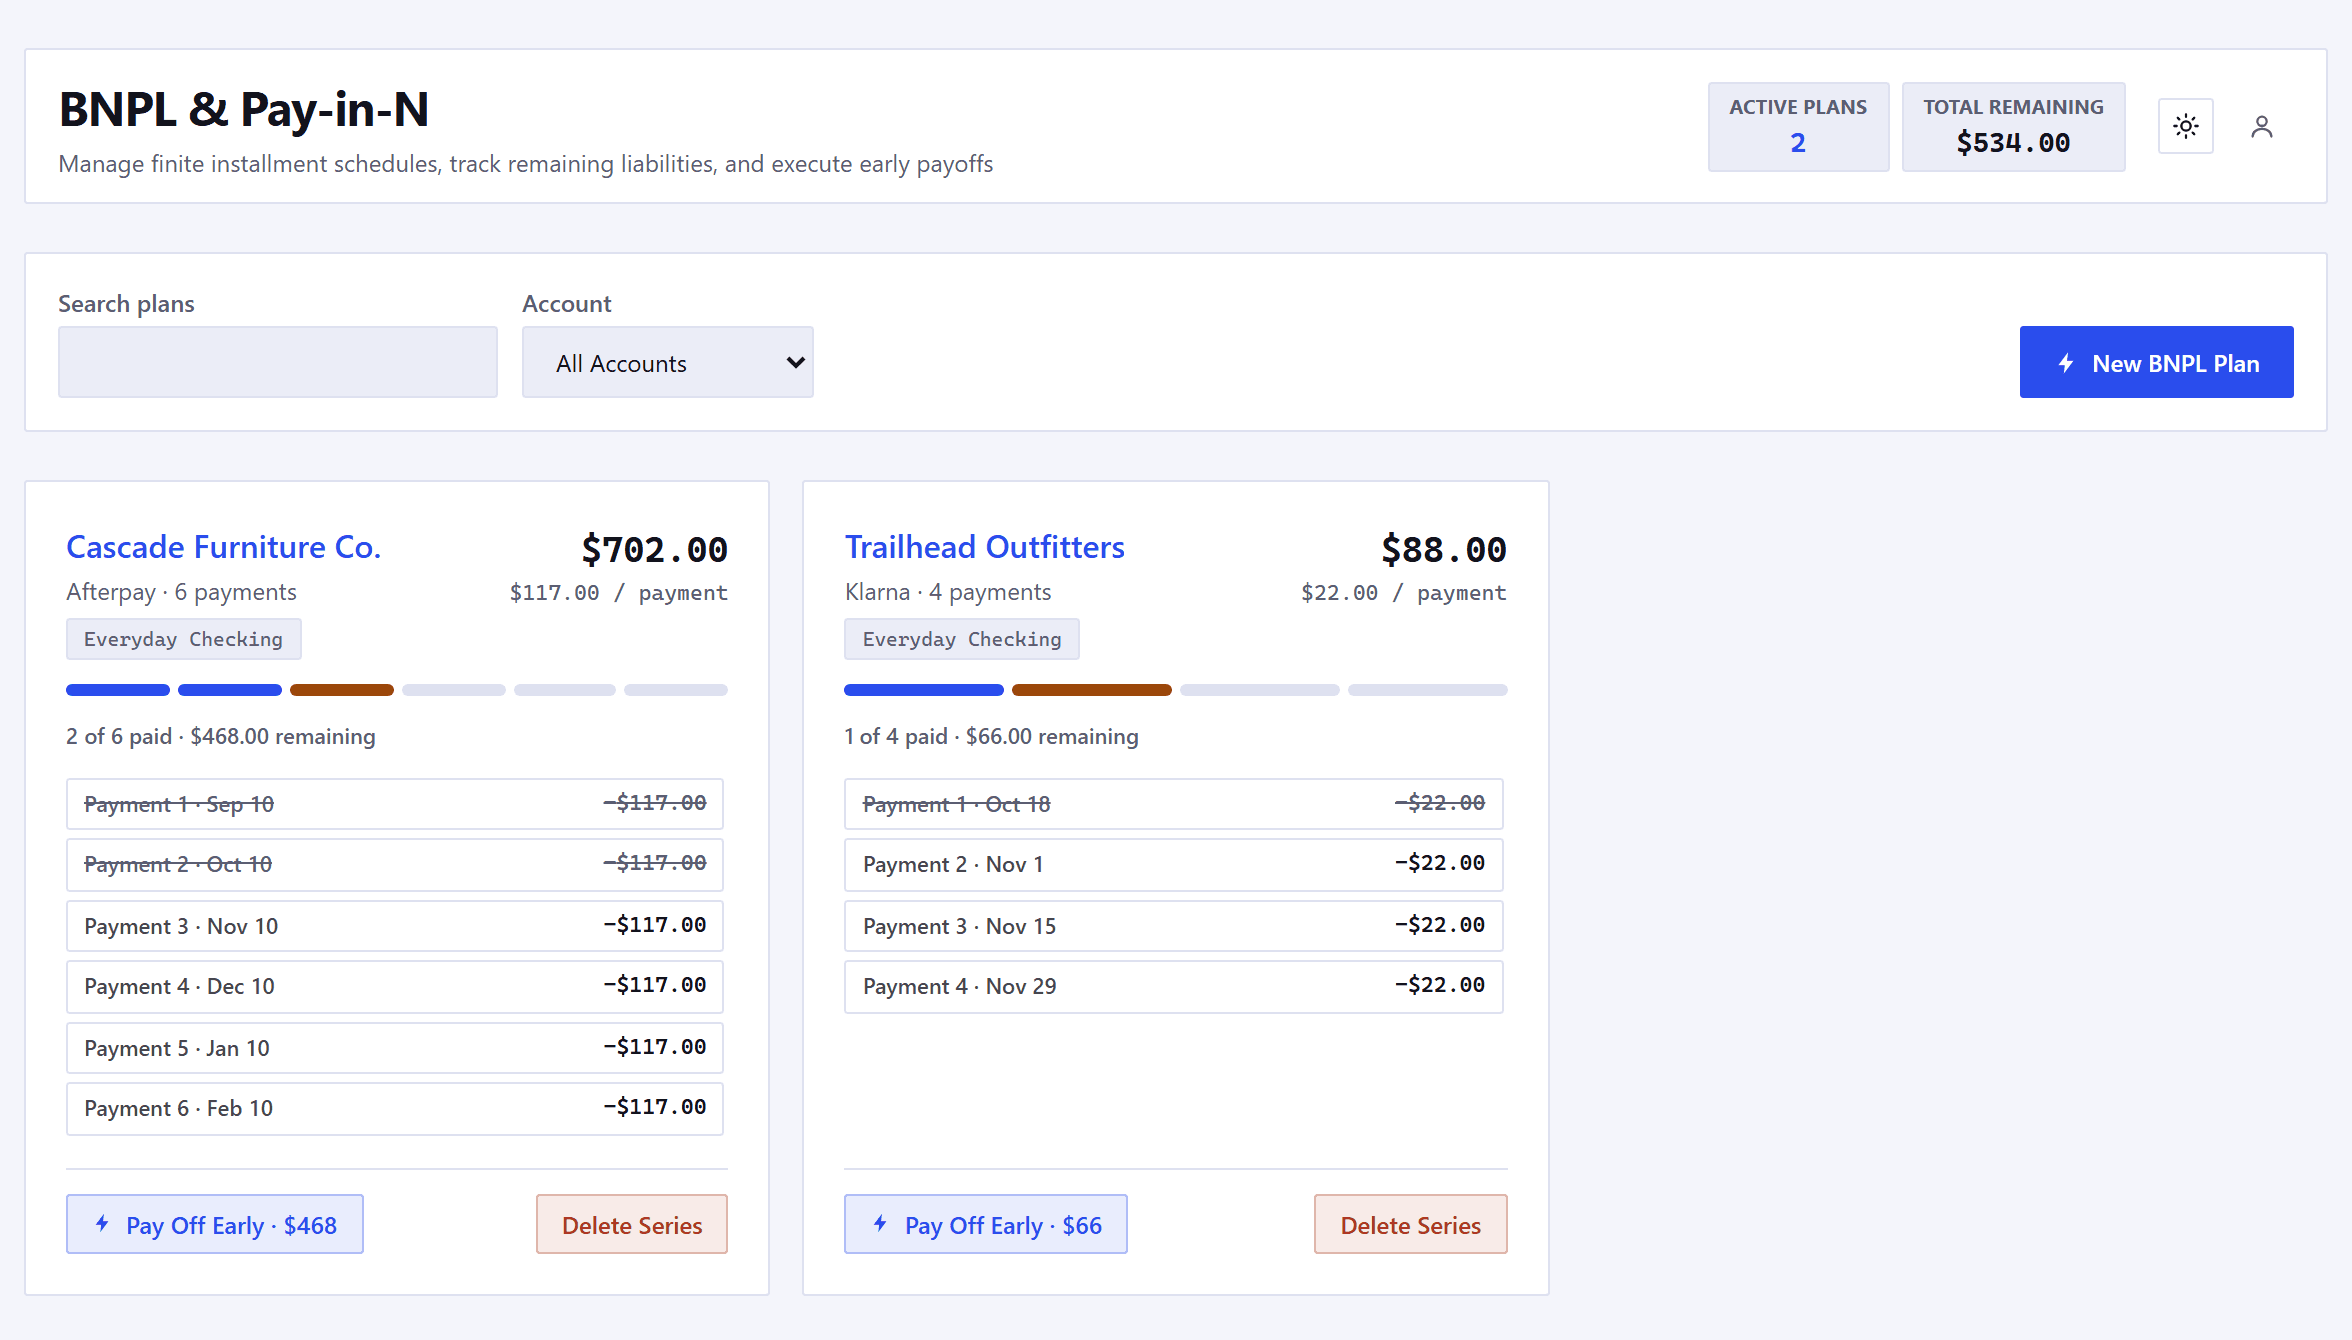Click the $702.00 total on Cascade card
This screenshot has width=2352, height=1340.
[x=655, y=549]
